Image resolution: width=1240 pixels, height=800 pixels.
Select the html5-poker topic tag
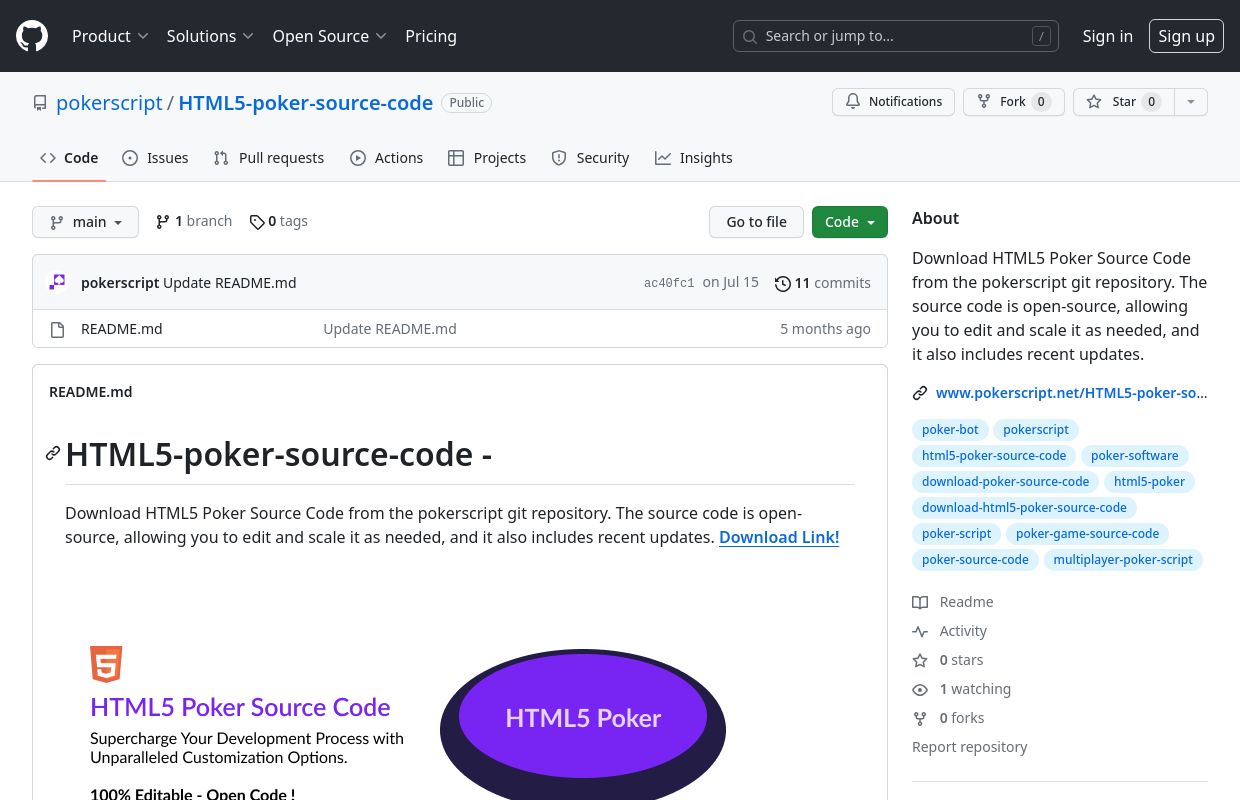point(1149,481)
